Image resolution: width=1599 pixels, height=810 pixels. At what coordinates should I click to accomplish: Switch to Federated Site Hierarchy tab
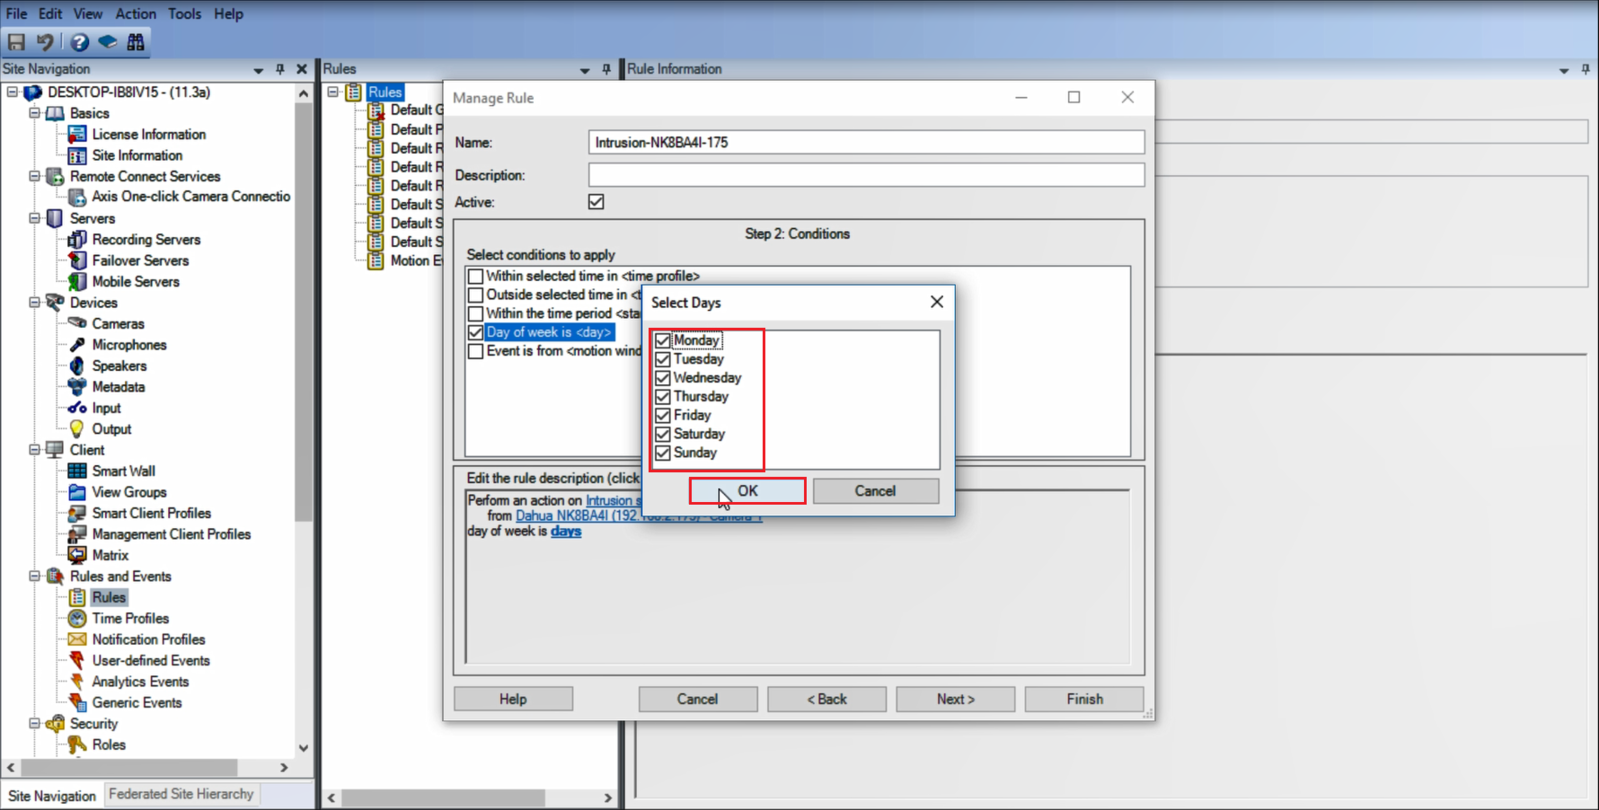coord(181,794)
